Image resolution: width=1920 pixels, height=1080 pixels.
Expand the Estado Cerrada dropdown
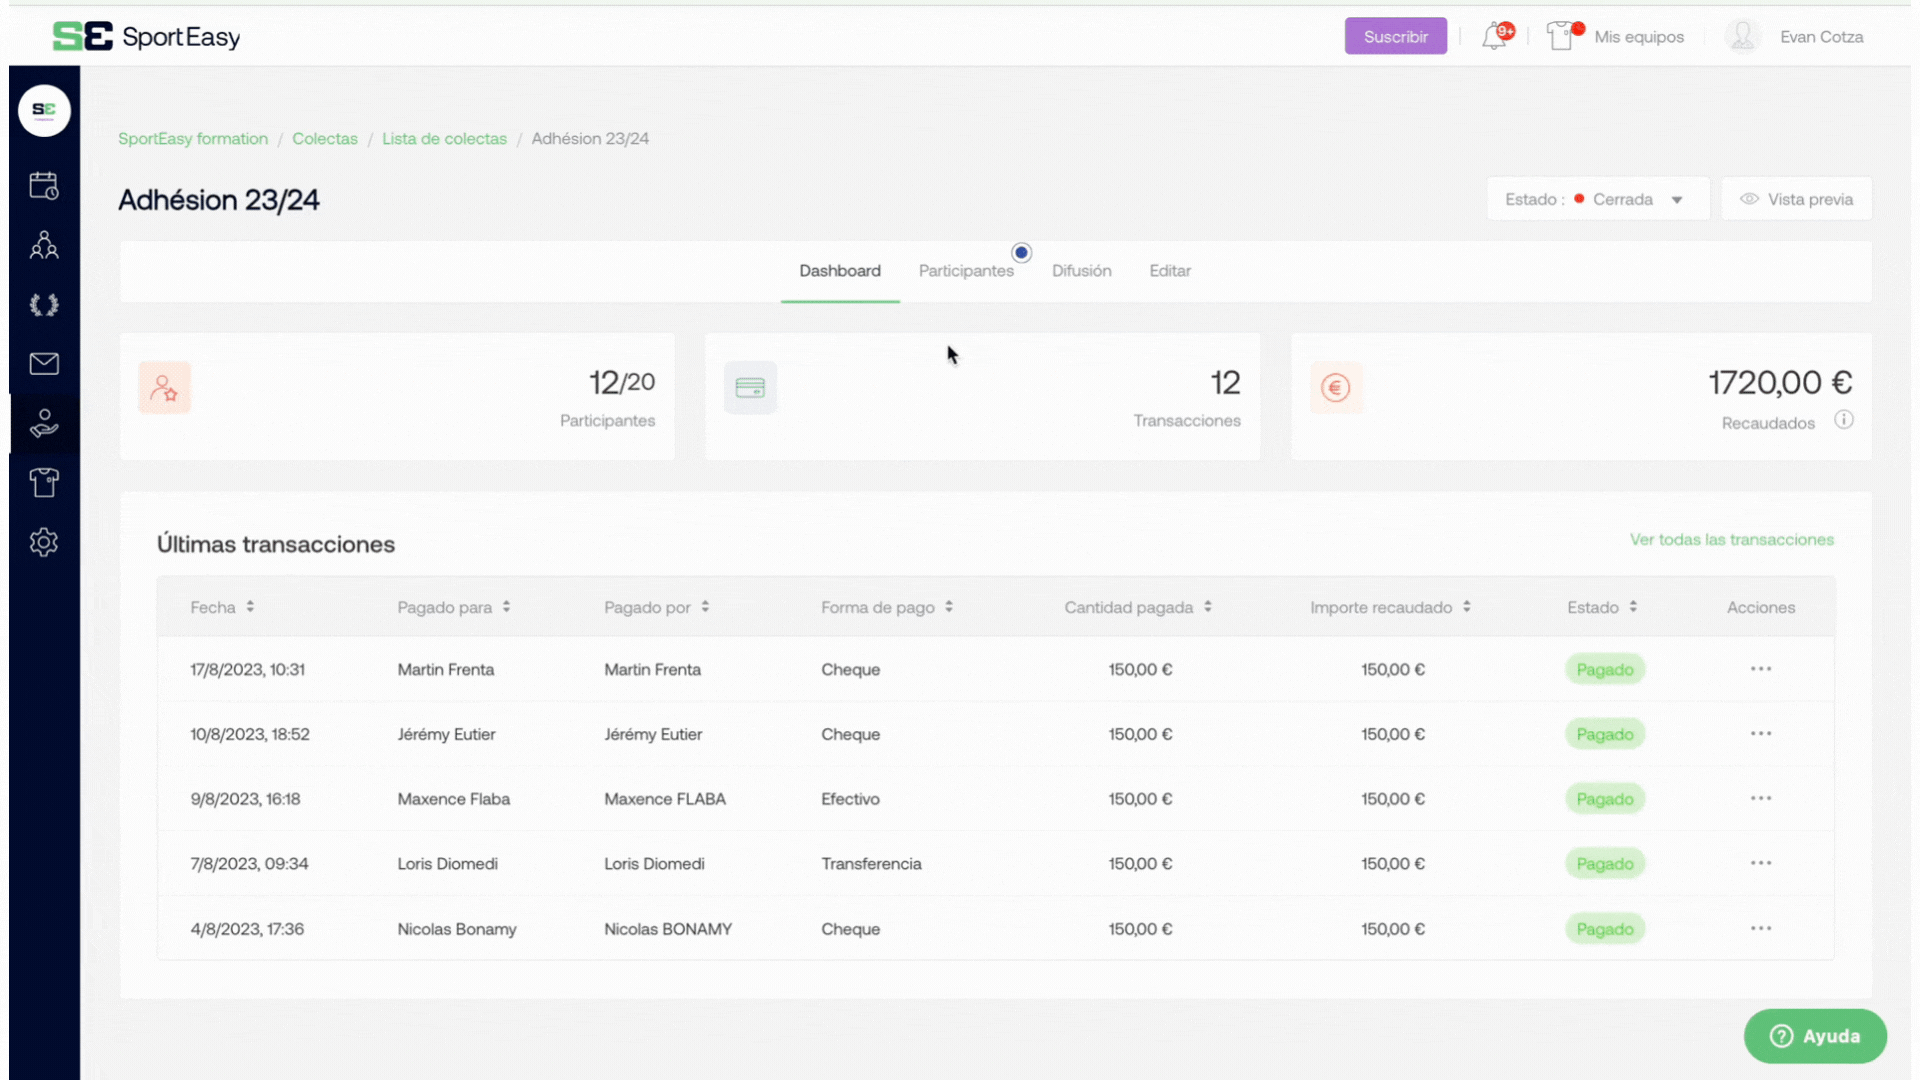click(x=1597, y=199)
